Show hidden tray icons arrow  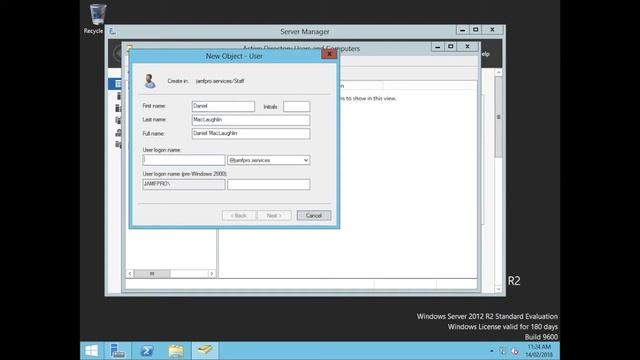491,351
